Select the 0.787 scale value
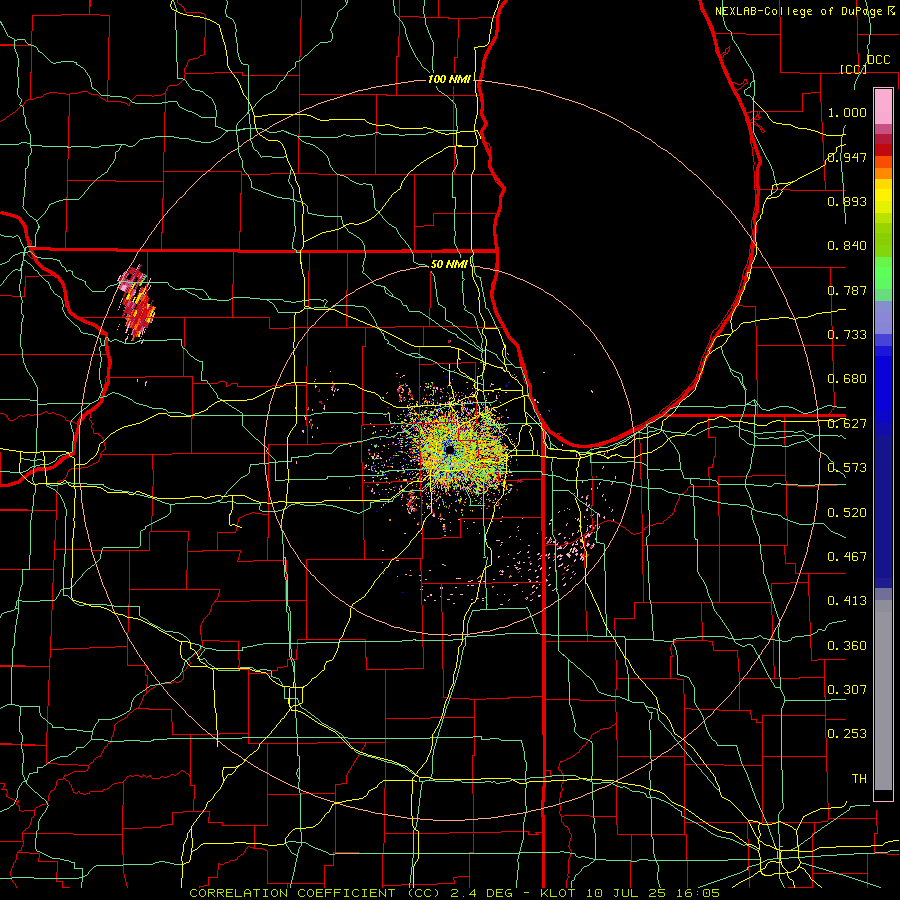Viewport: 900px width, 900px height. pos(847,290)
